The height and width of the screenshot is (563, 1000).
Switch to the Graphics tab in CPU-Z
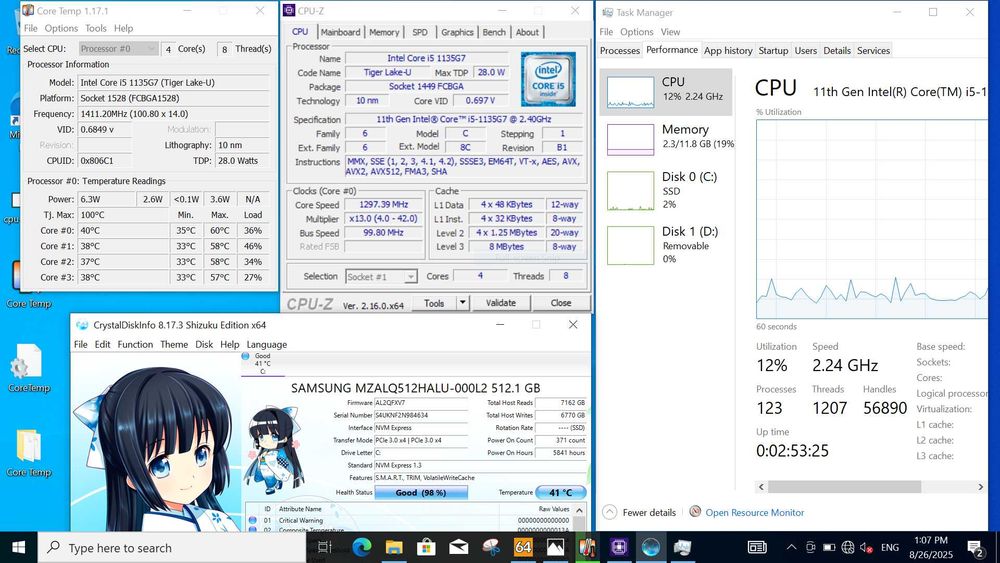(x=457, y=33)
